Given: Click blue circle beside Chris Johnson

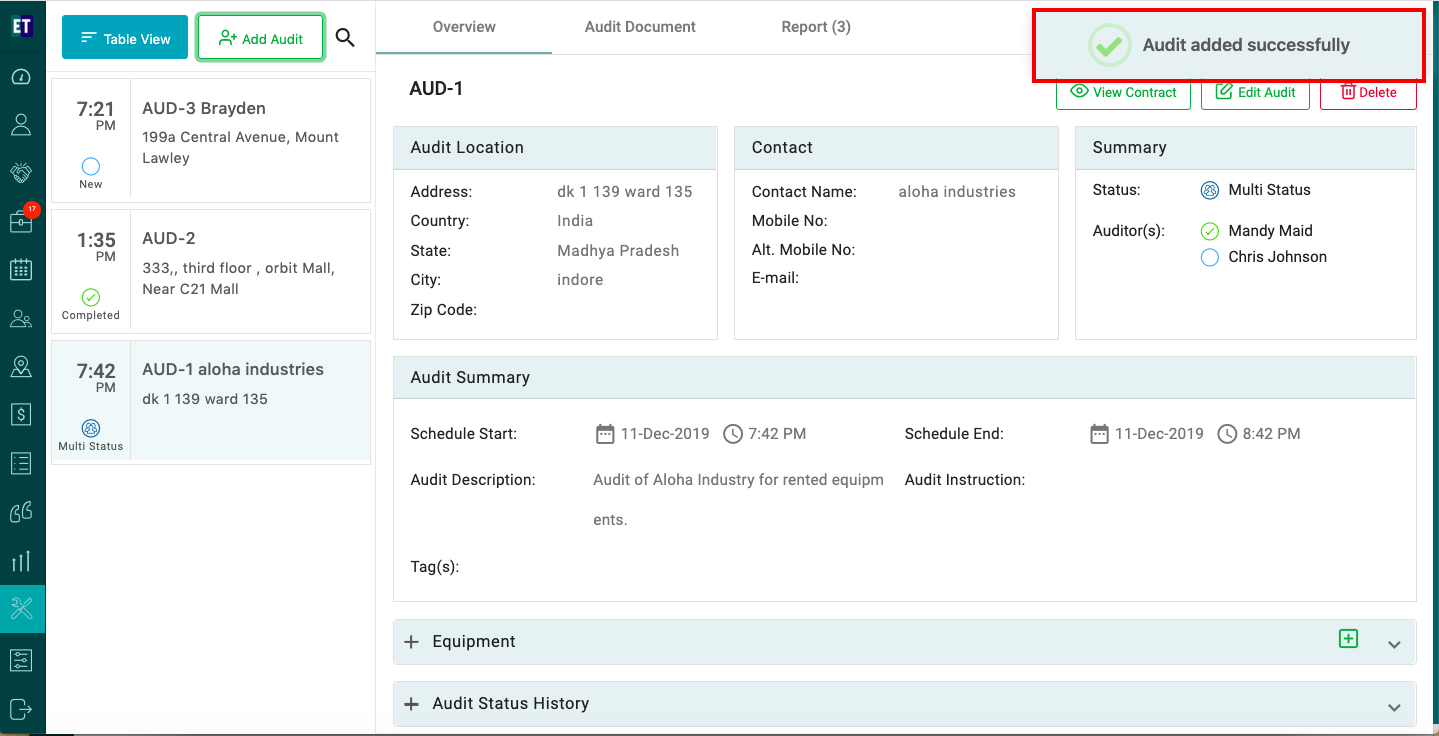Looking at the screenshot, I should 1210,257.
